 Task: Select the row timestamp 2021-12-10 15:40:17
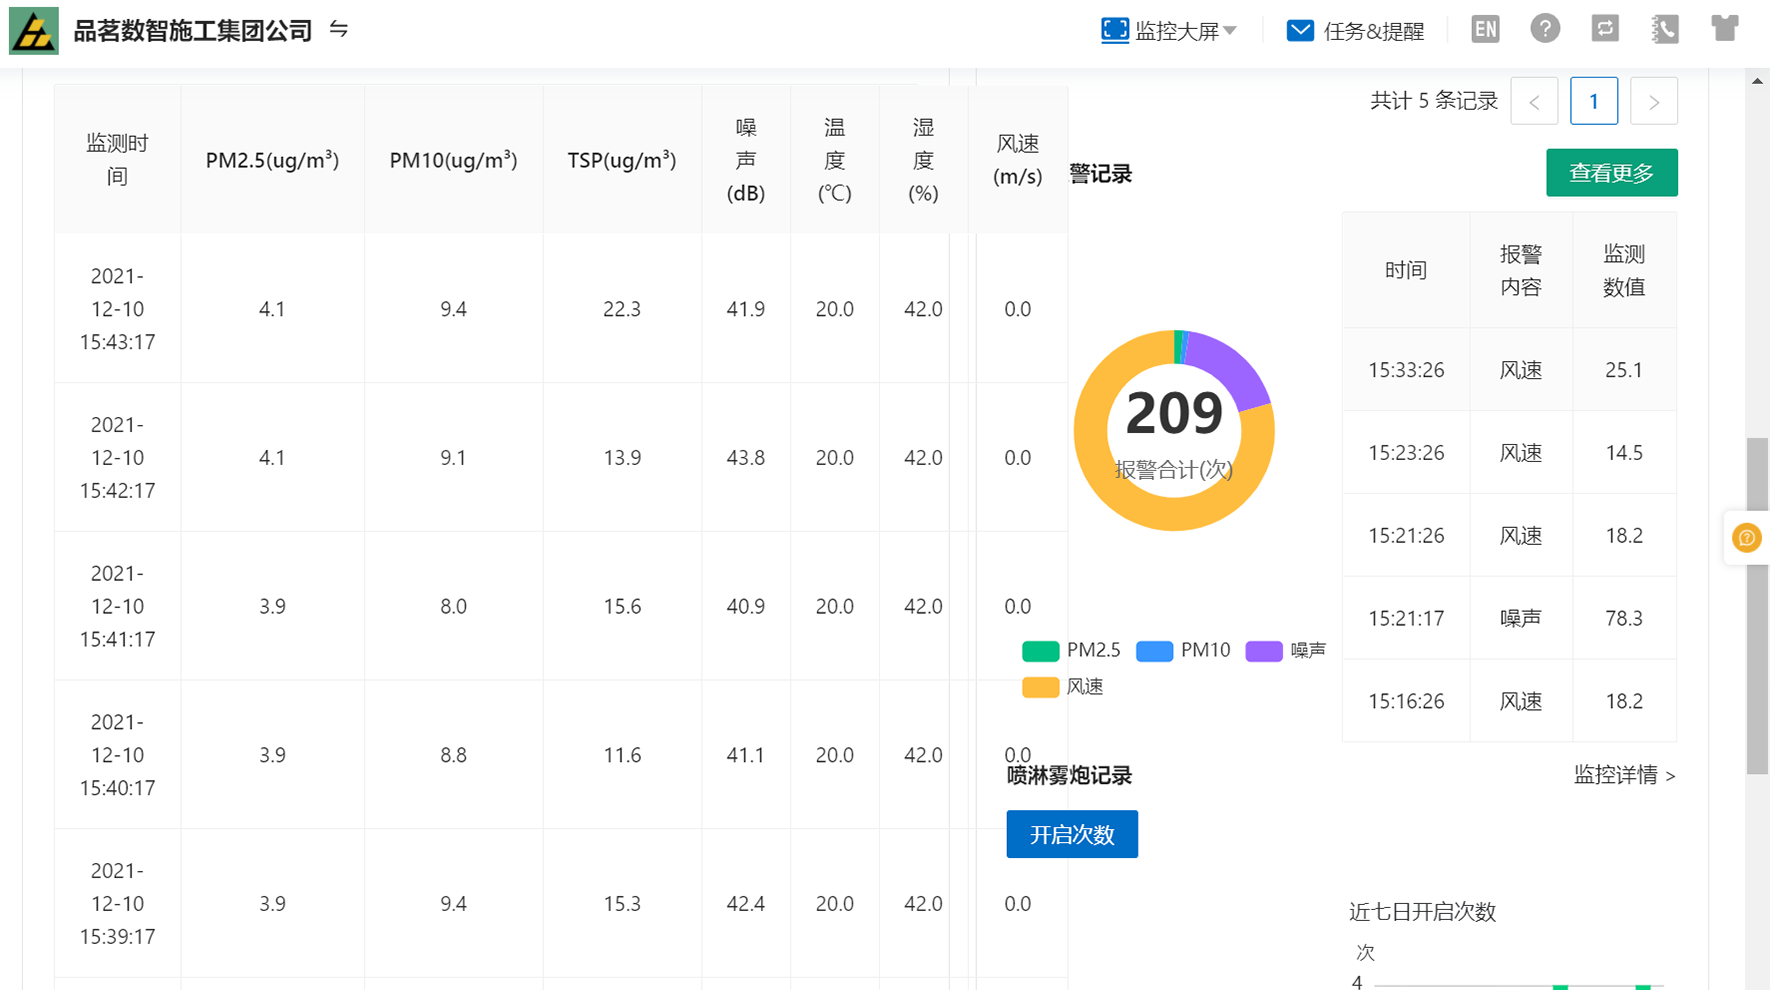coord(117,755)
